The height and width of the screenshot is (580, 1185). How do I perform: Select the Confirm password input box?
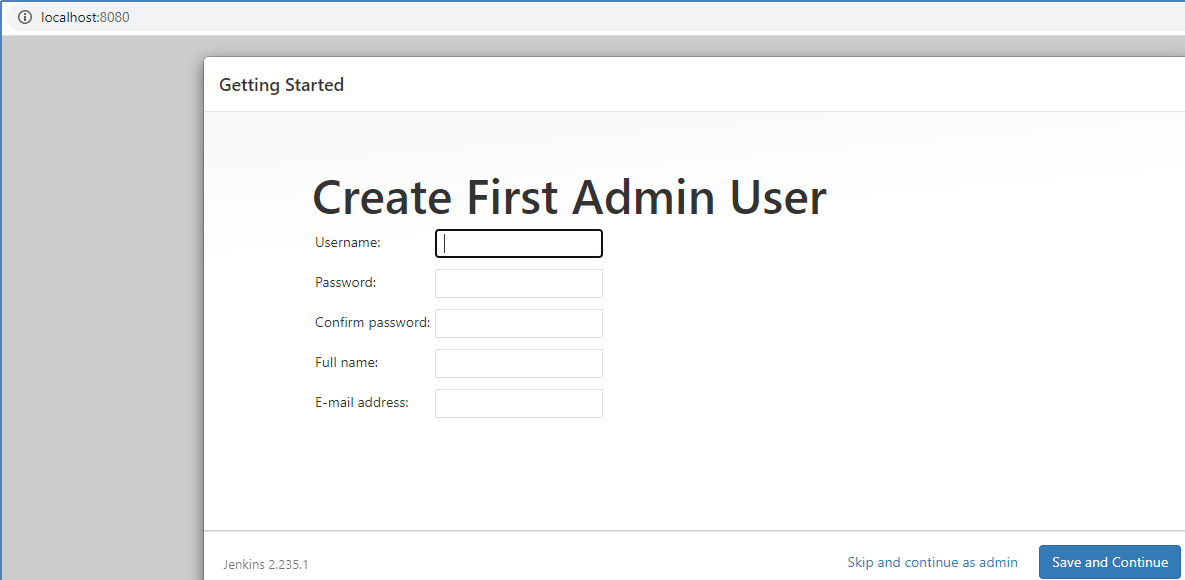coord(519,323)
